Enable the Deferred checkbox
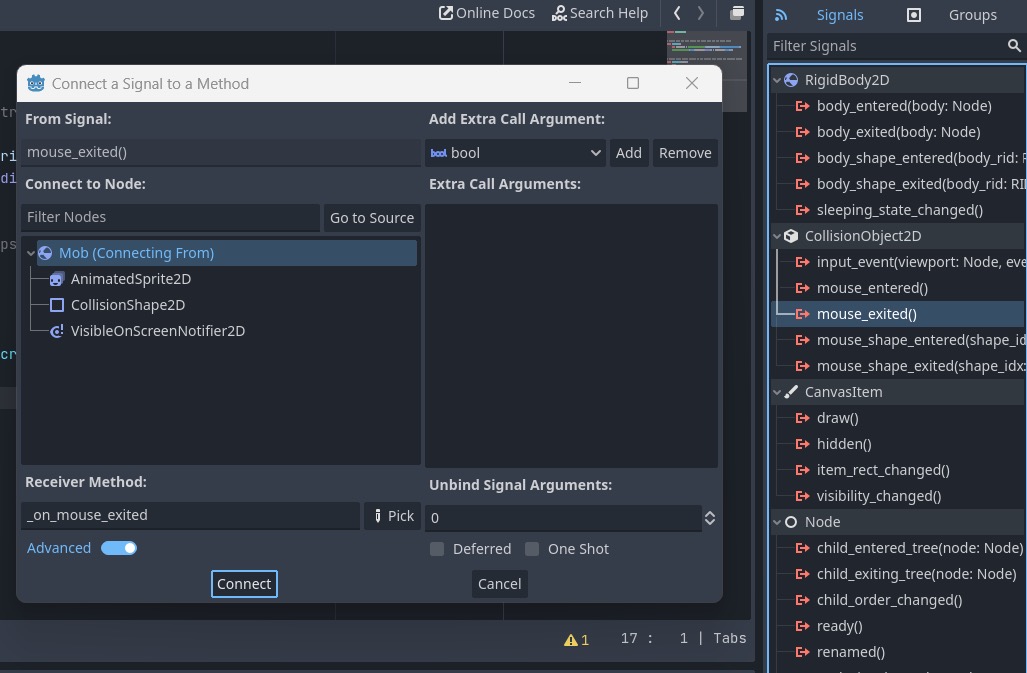Screen dimensions: 1027x673 (437, 549)
